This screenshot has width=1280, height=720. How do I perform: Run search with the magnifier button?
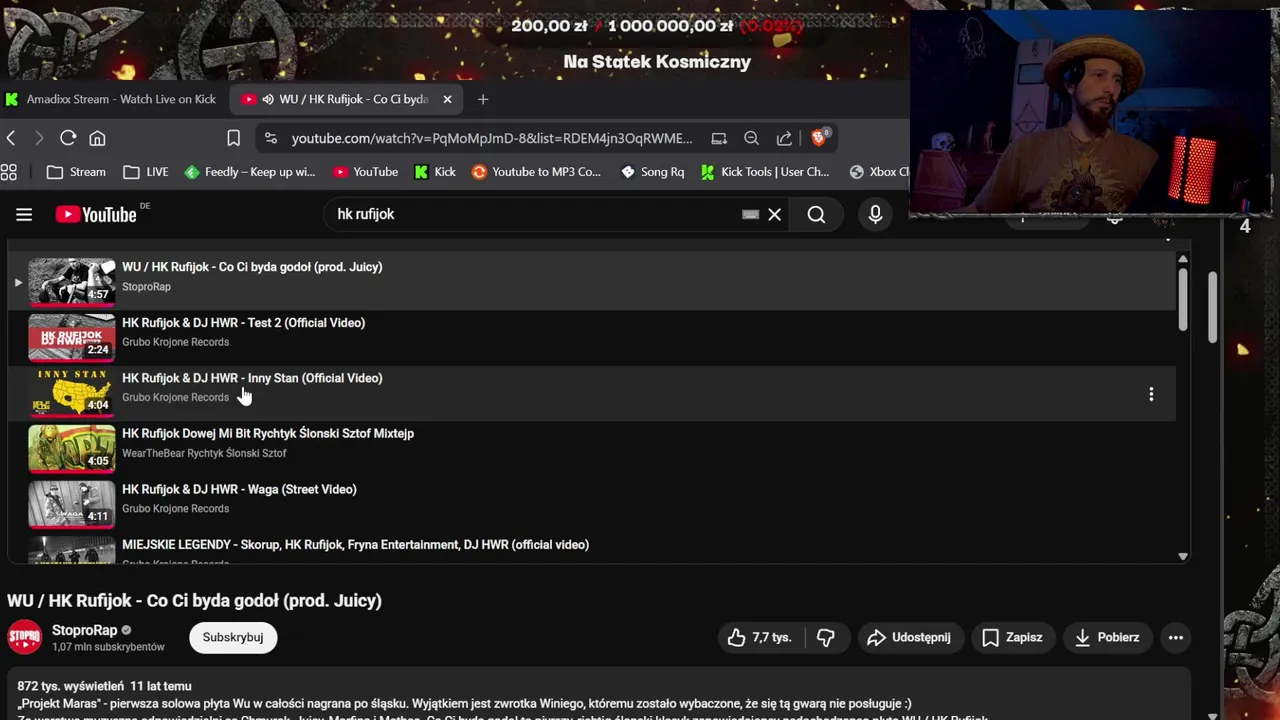[x=816, y=214]
